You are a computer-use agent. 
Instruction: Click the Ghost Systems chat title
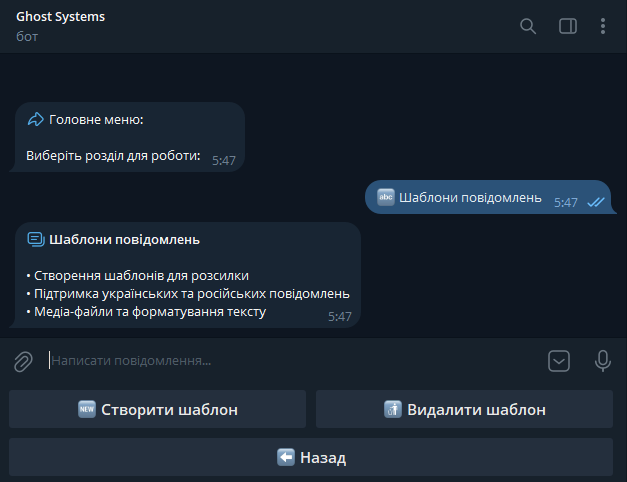click(60, 17)
